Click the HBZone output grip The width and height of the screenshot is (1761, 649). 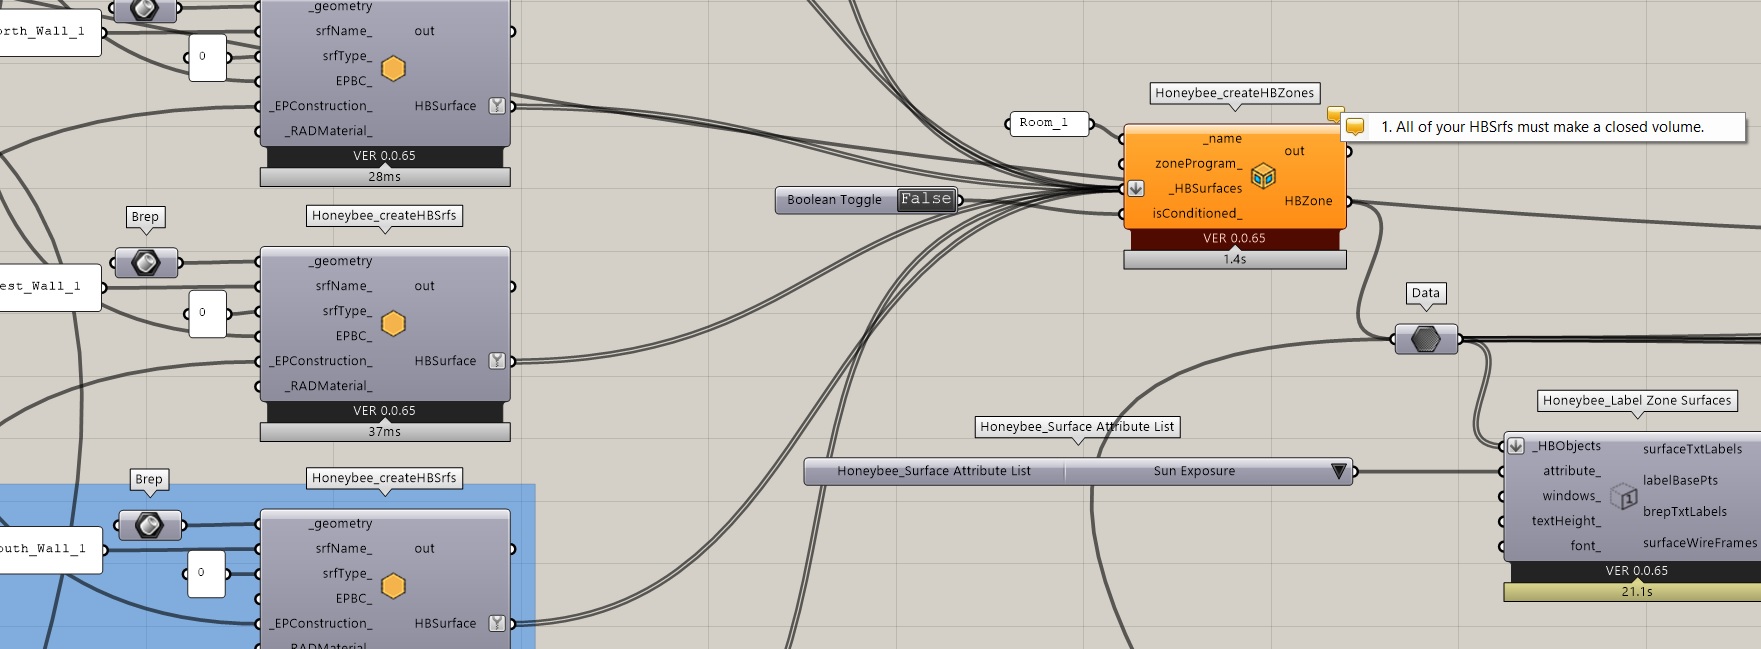coord(1348,201)
